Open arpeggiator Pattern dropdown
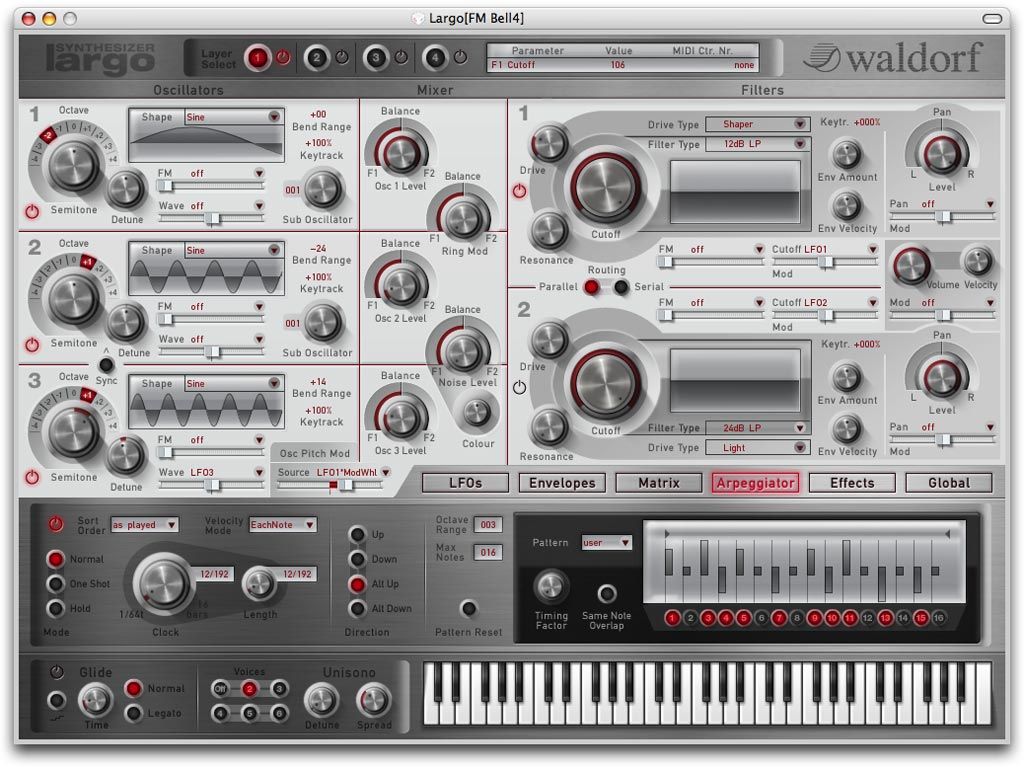The image size is (1024, 768). tap(607, 543)
